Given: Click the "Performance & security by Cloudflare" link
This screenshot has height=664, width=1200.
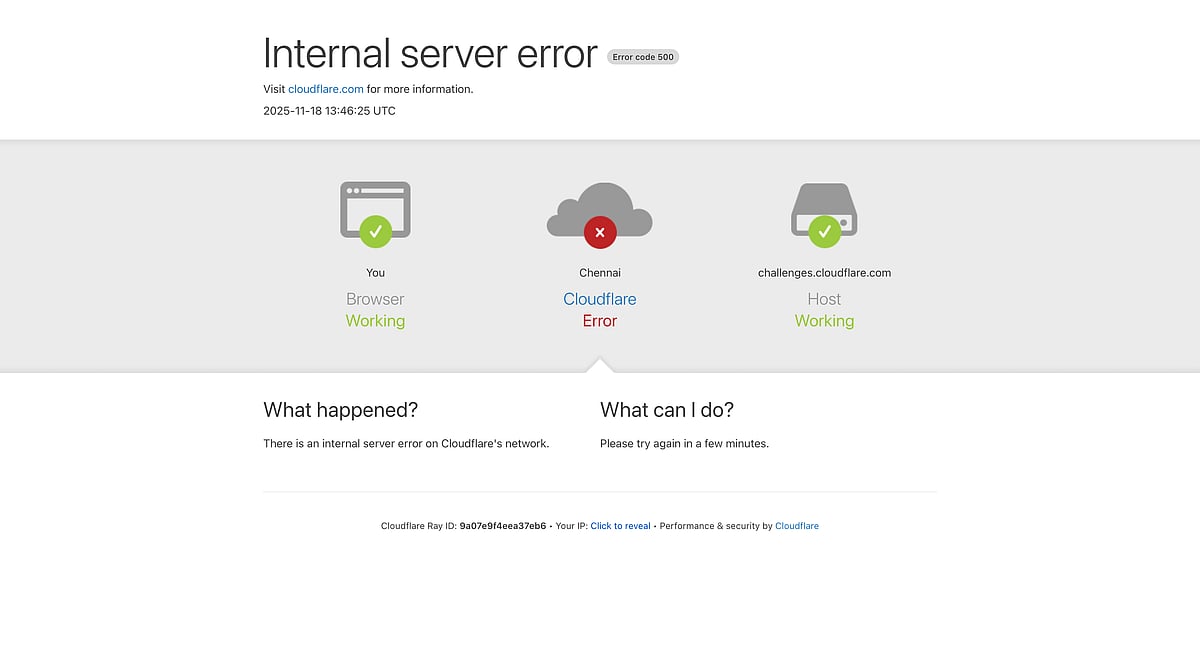Looking at the screenshot, I should 797,525.
